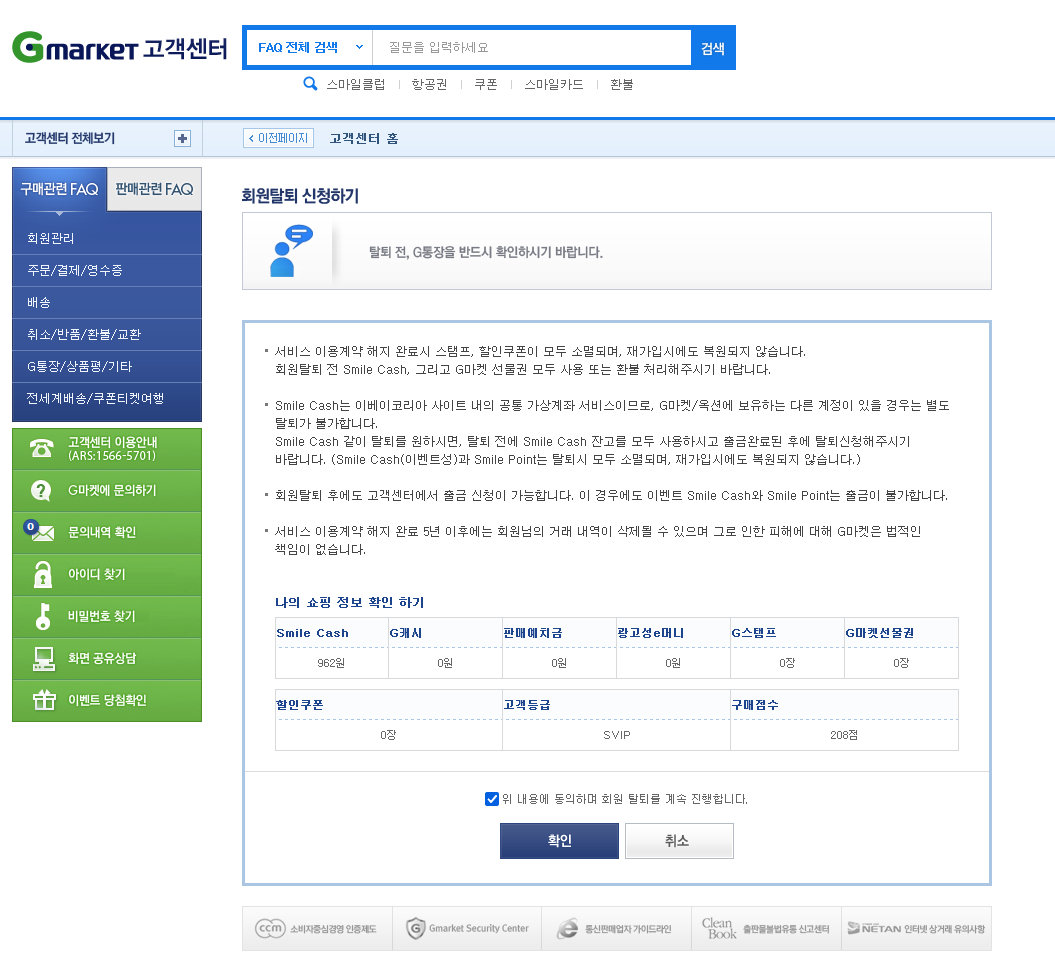Open the Clean Book 출판물불법유통 신고센터 badge
The image size is (1055, 975).
click(766, 929)
